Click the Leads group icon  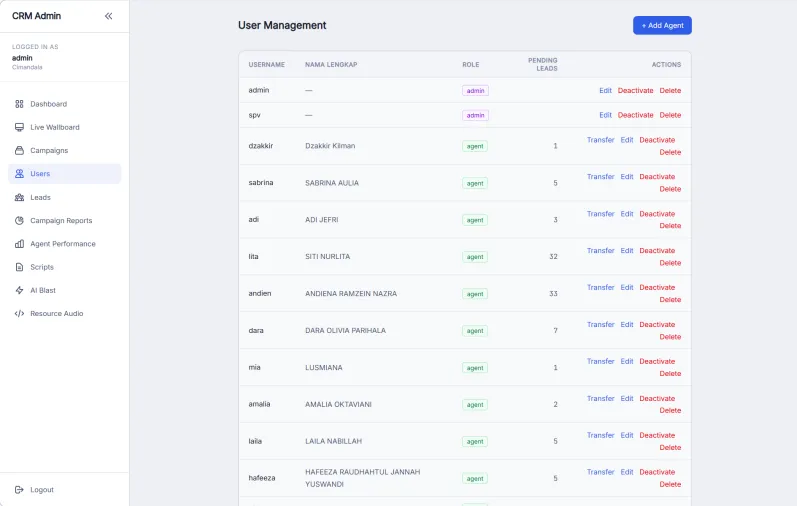[19, 197]
